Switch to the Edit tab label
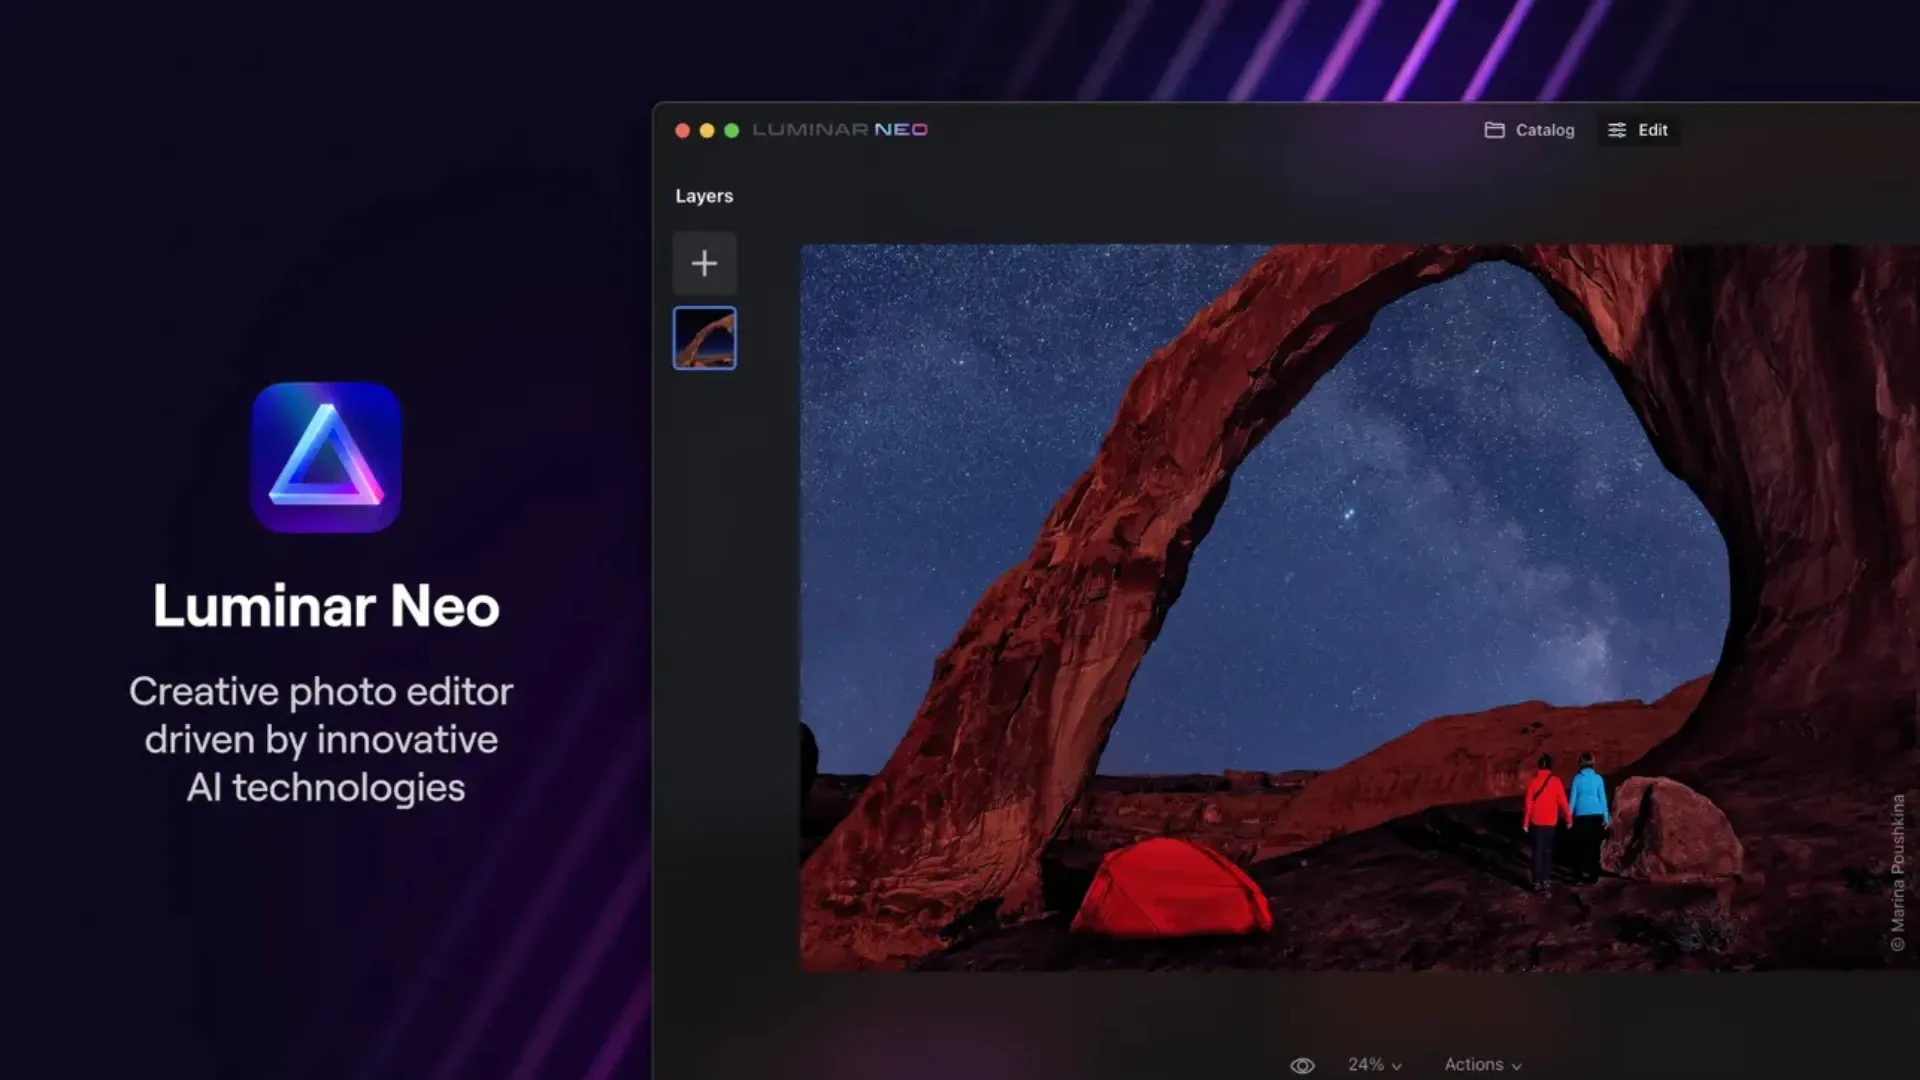The image size is (1920, 1080). point(1652,130)
